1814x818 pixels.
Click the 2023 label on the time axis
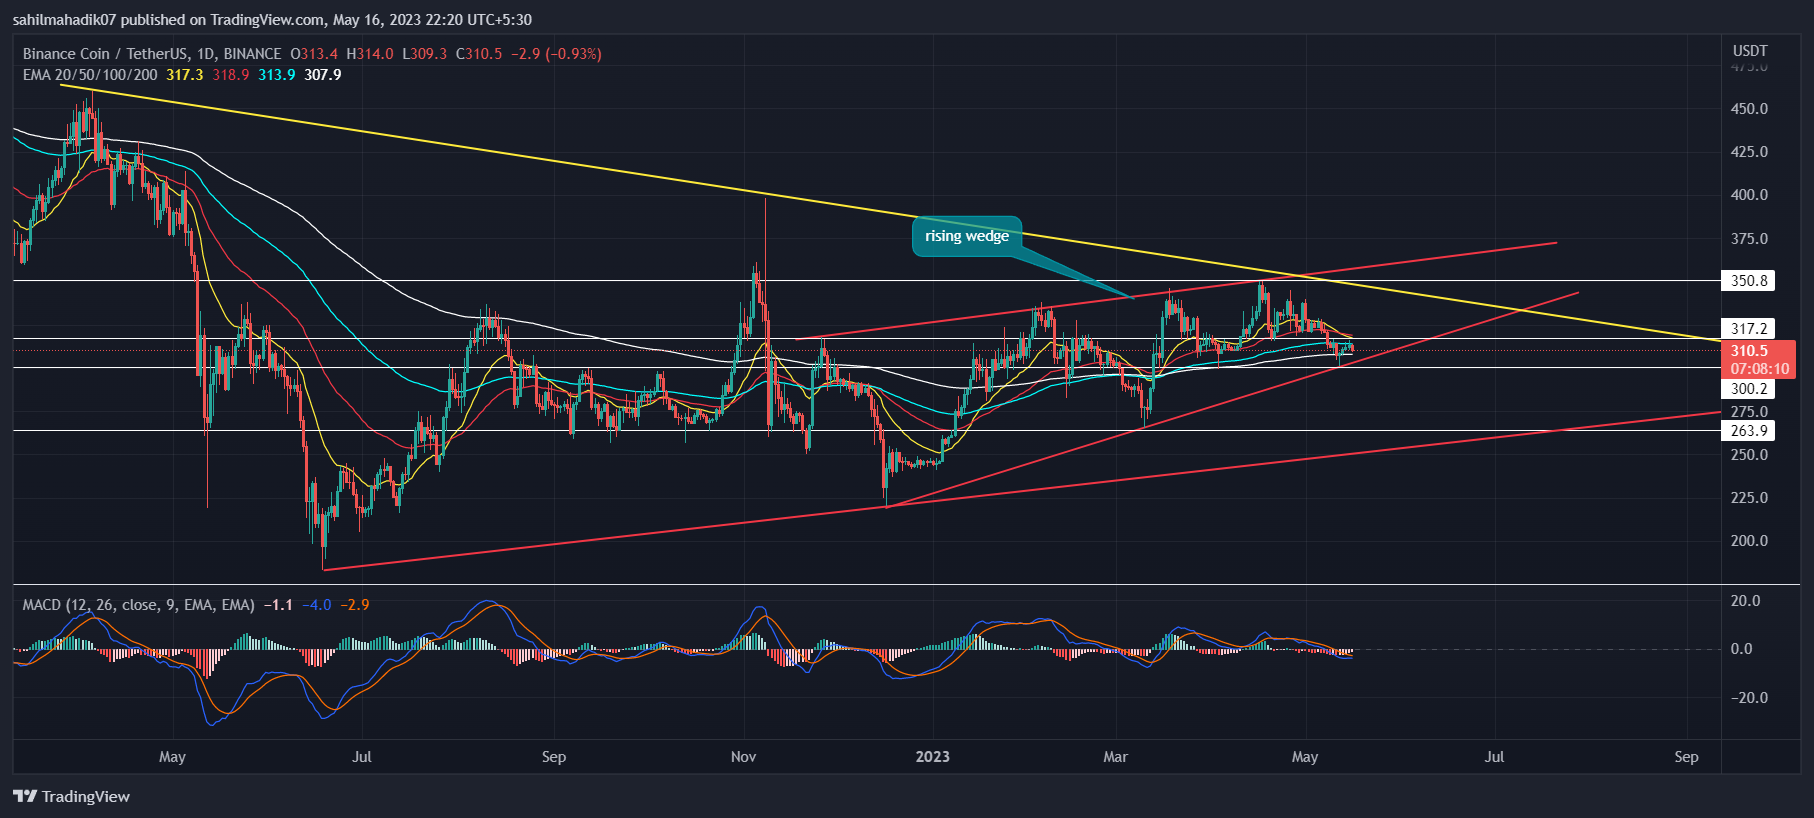(933, 756)
